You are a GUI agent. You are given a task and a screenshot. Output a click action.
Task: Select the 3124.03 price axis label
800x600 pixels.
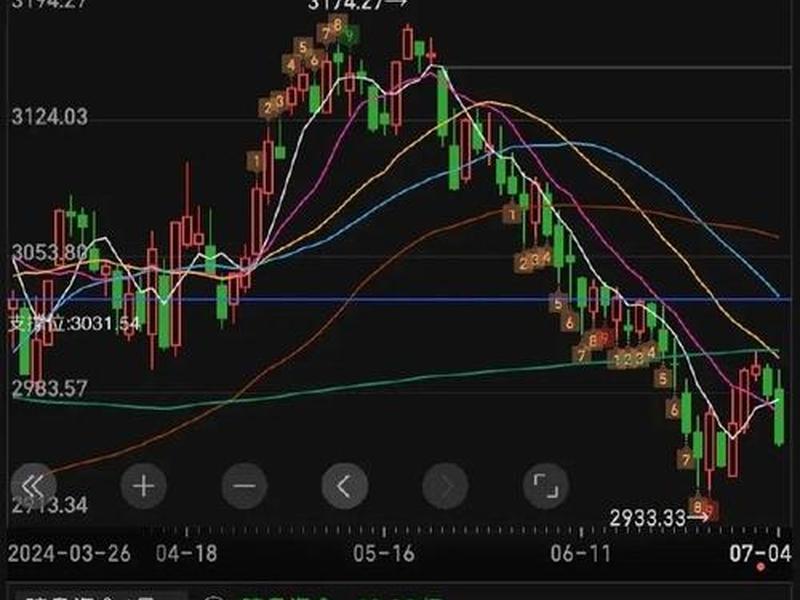click(49, 117)
